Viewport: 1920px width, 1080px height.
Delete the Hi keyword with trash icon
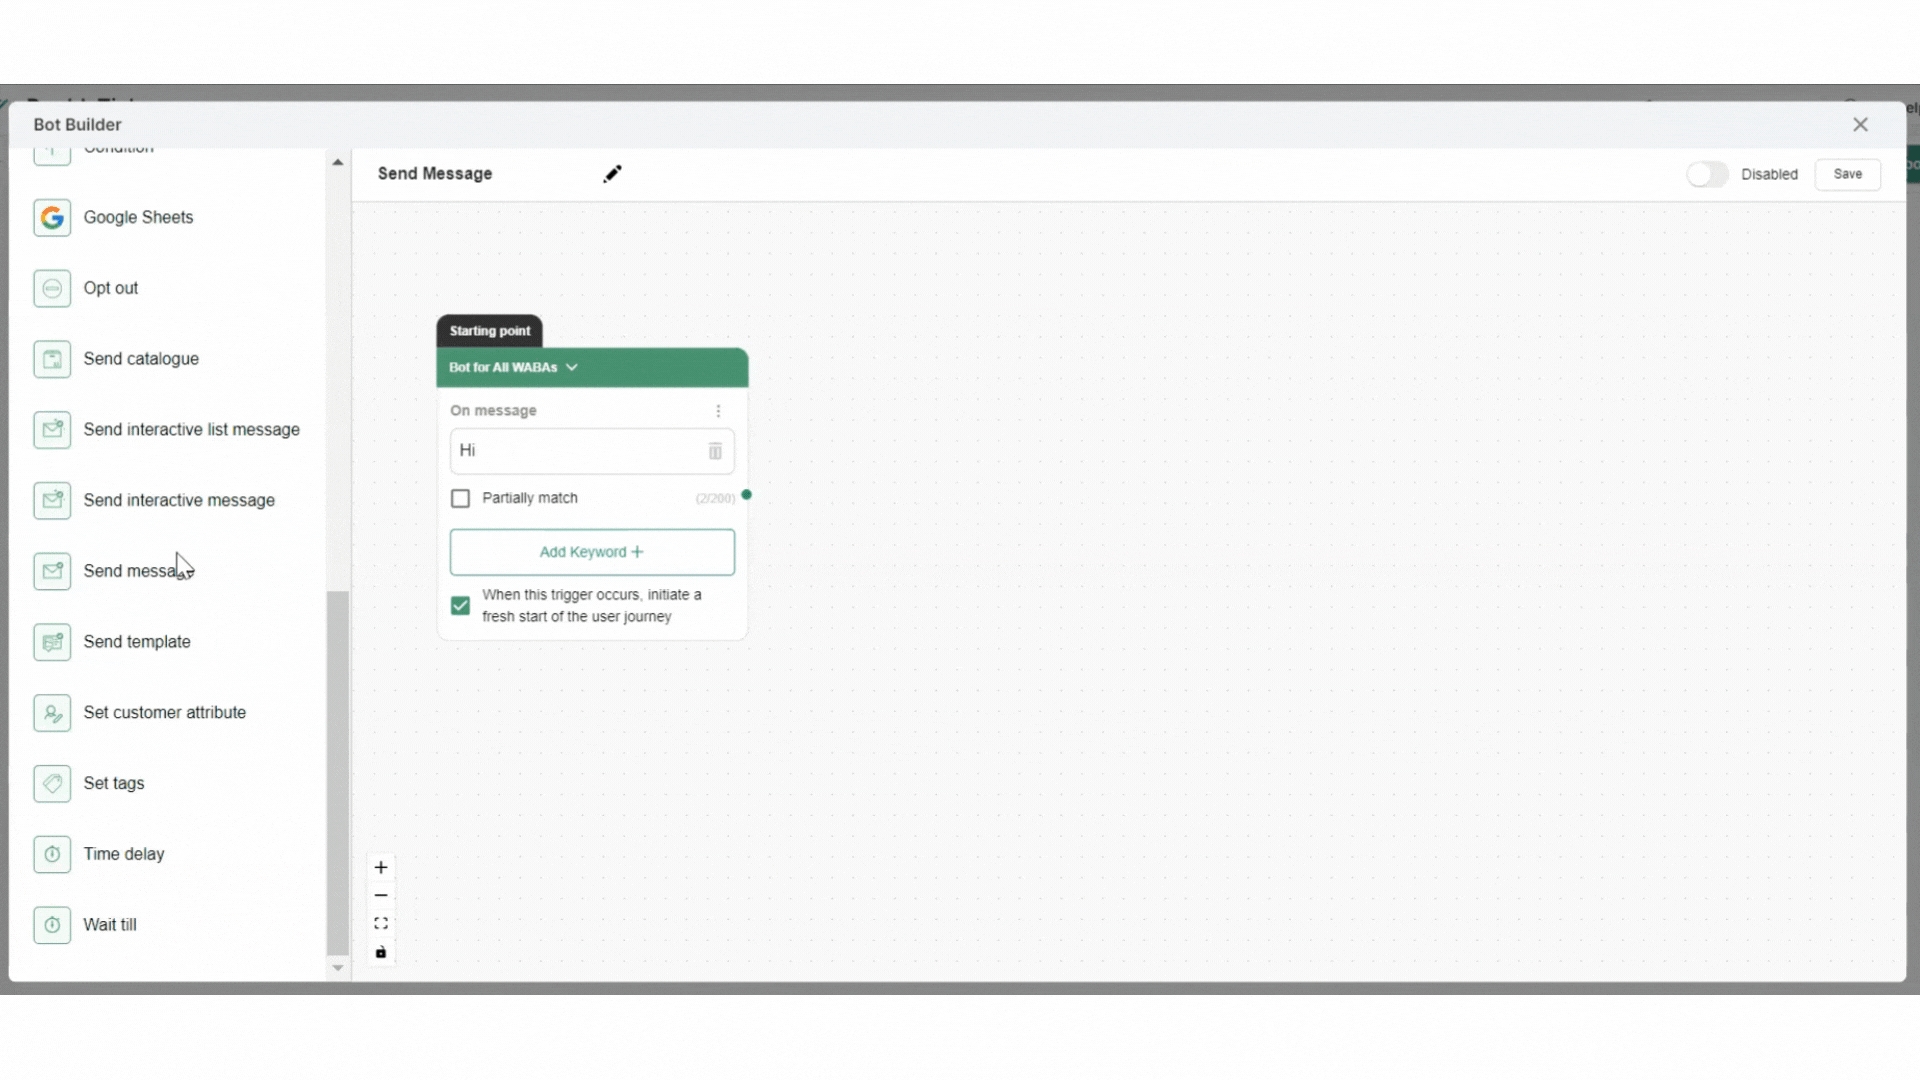click(x=715, y=451)
